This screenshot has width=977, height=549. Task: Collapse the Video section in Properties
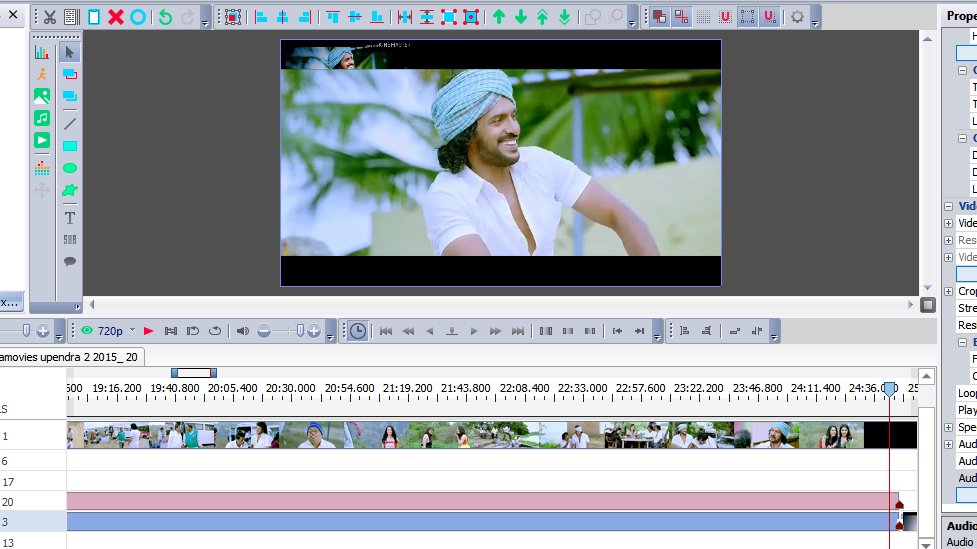click(948, 206)
